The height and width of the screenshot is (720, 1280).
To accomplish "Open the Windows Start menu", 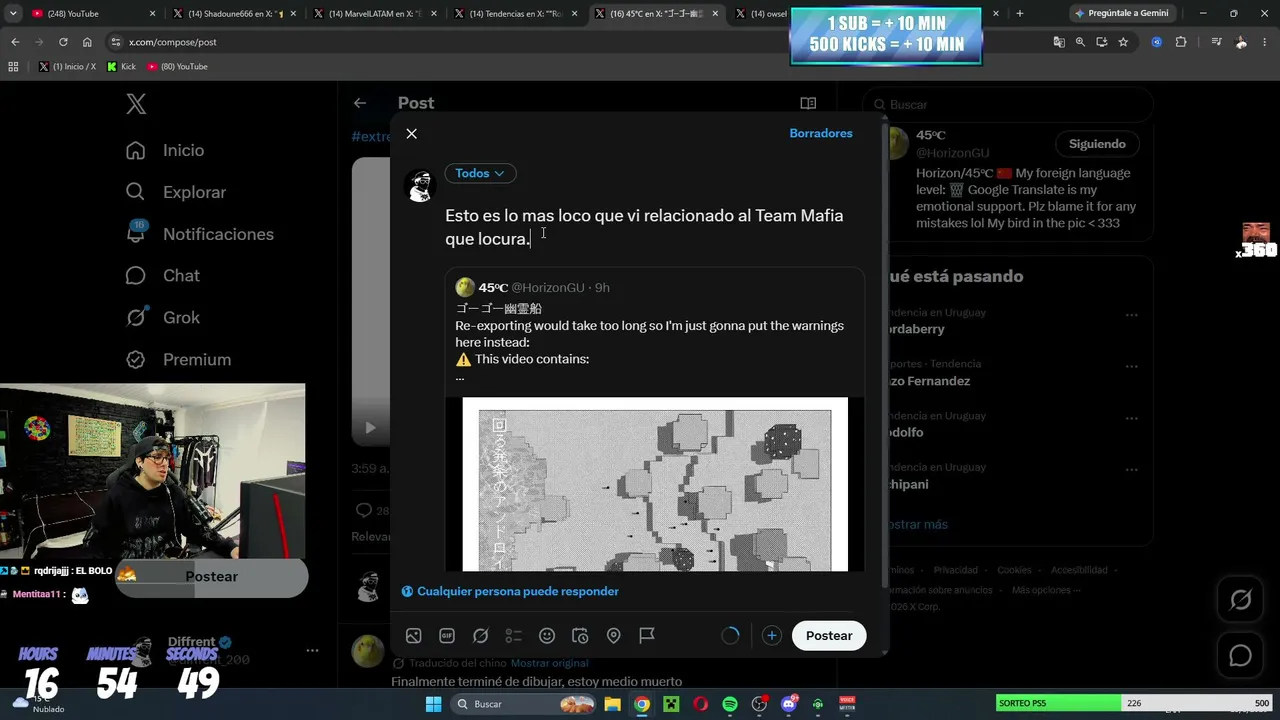I will tap(433, 705).
